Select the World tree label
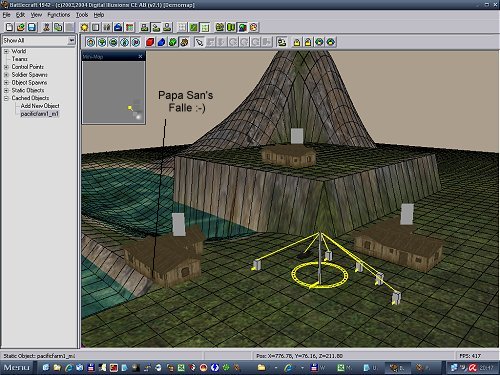The width and height of the screenshot is (500, 375). 19,51
